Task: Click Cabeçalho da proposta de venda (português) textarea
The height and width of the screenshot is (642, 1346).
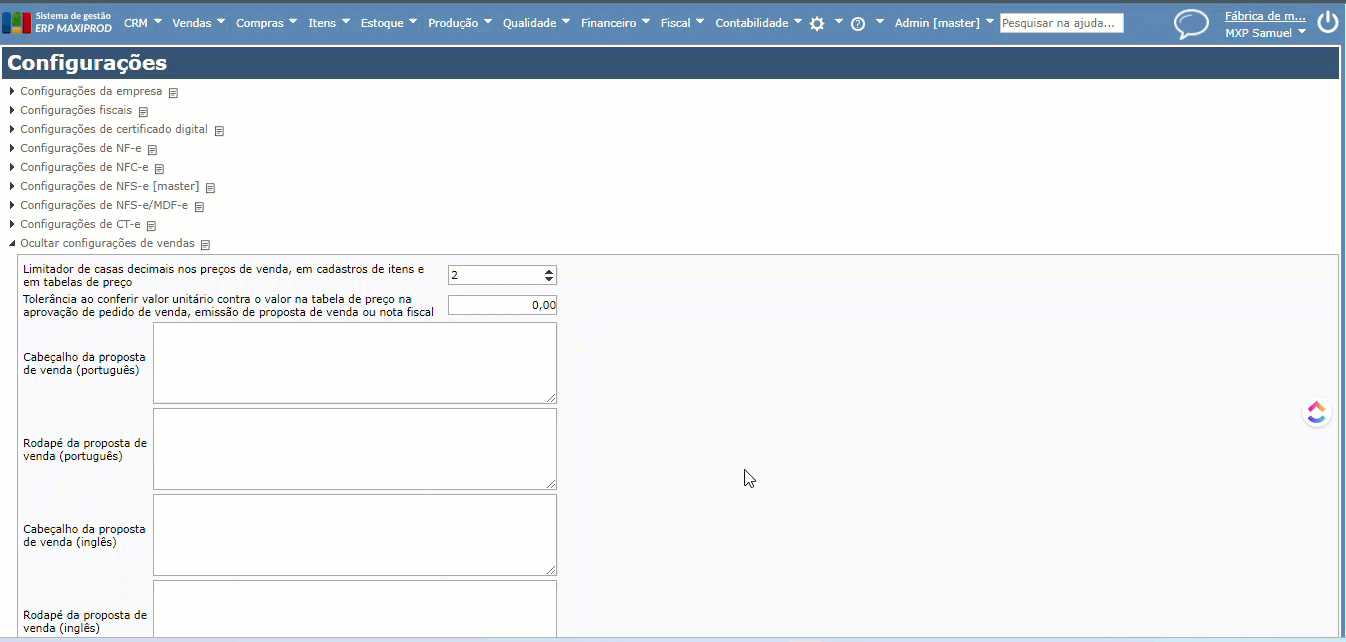Action: coord(355,363)
